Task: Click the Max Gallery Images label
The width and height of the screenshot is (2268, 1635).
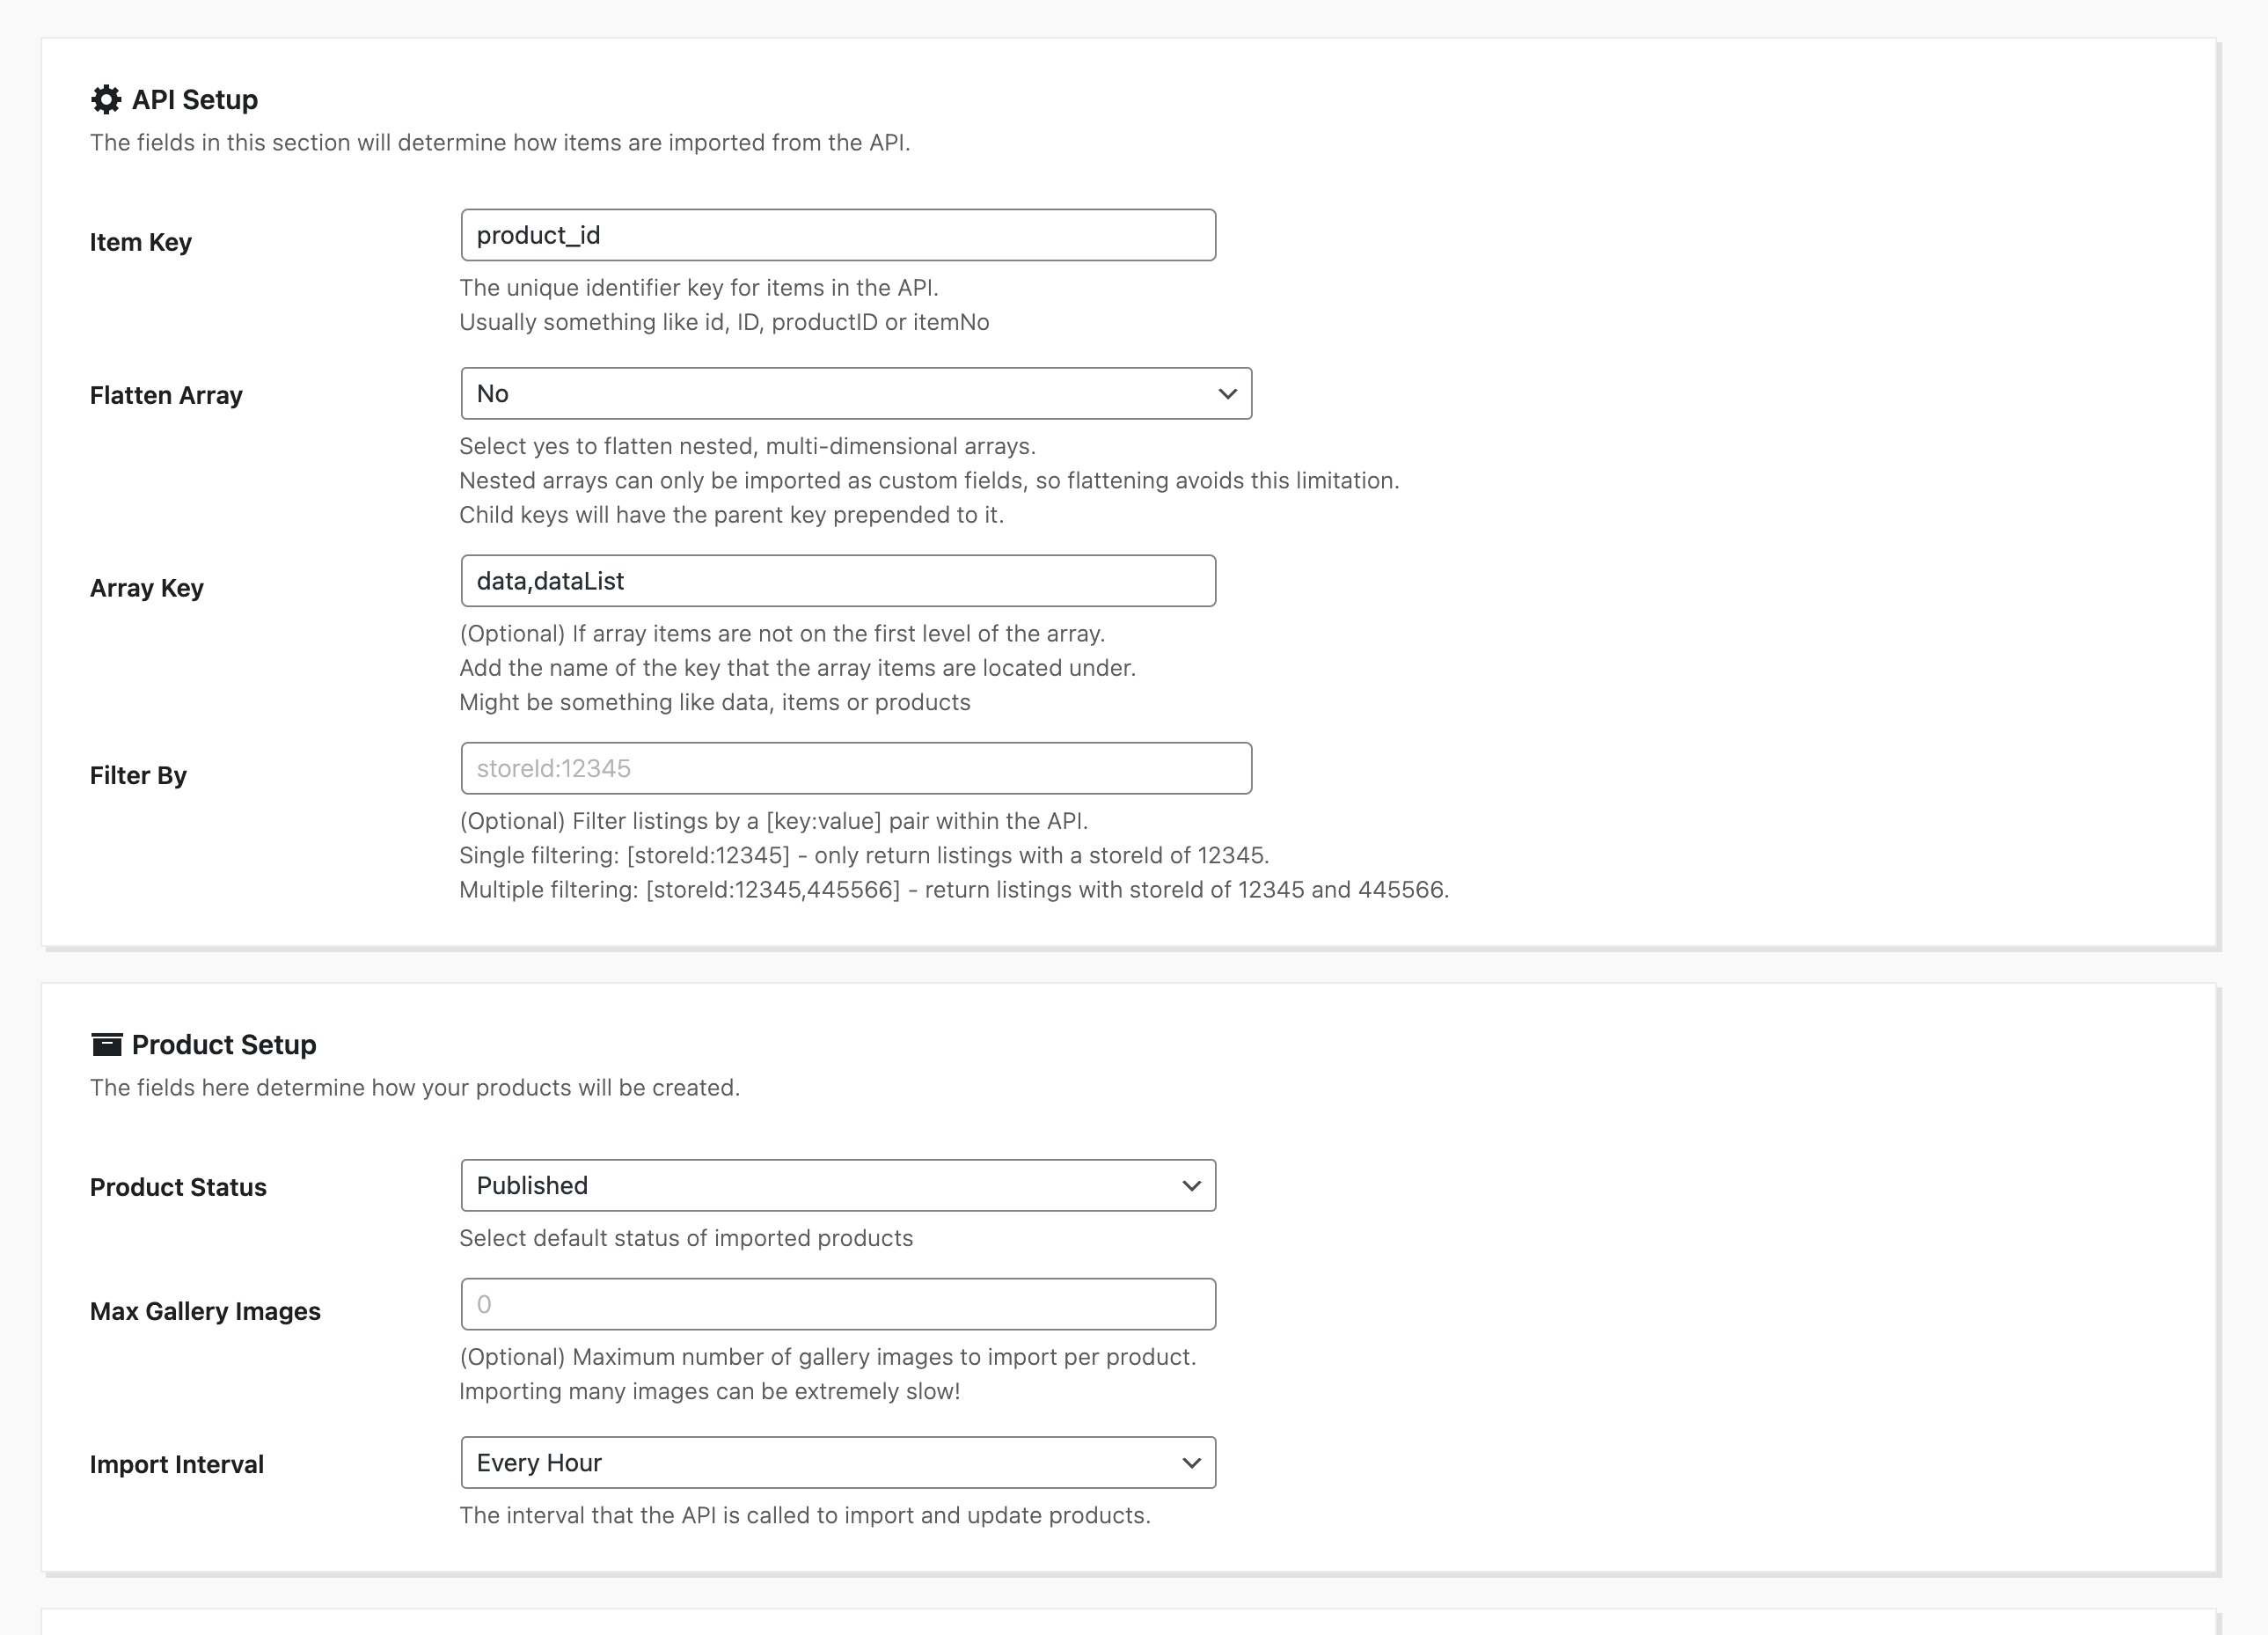Action: (205, 1311)
